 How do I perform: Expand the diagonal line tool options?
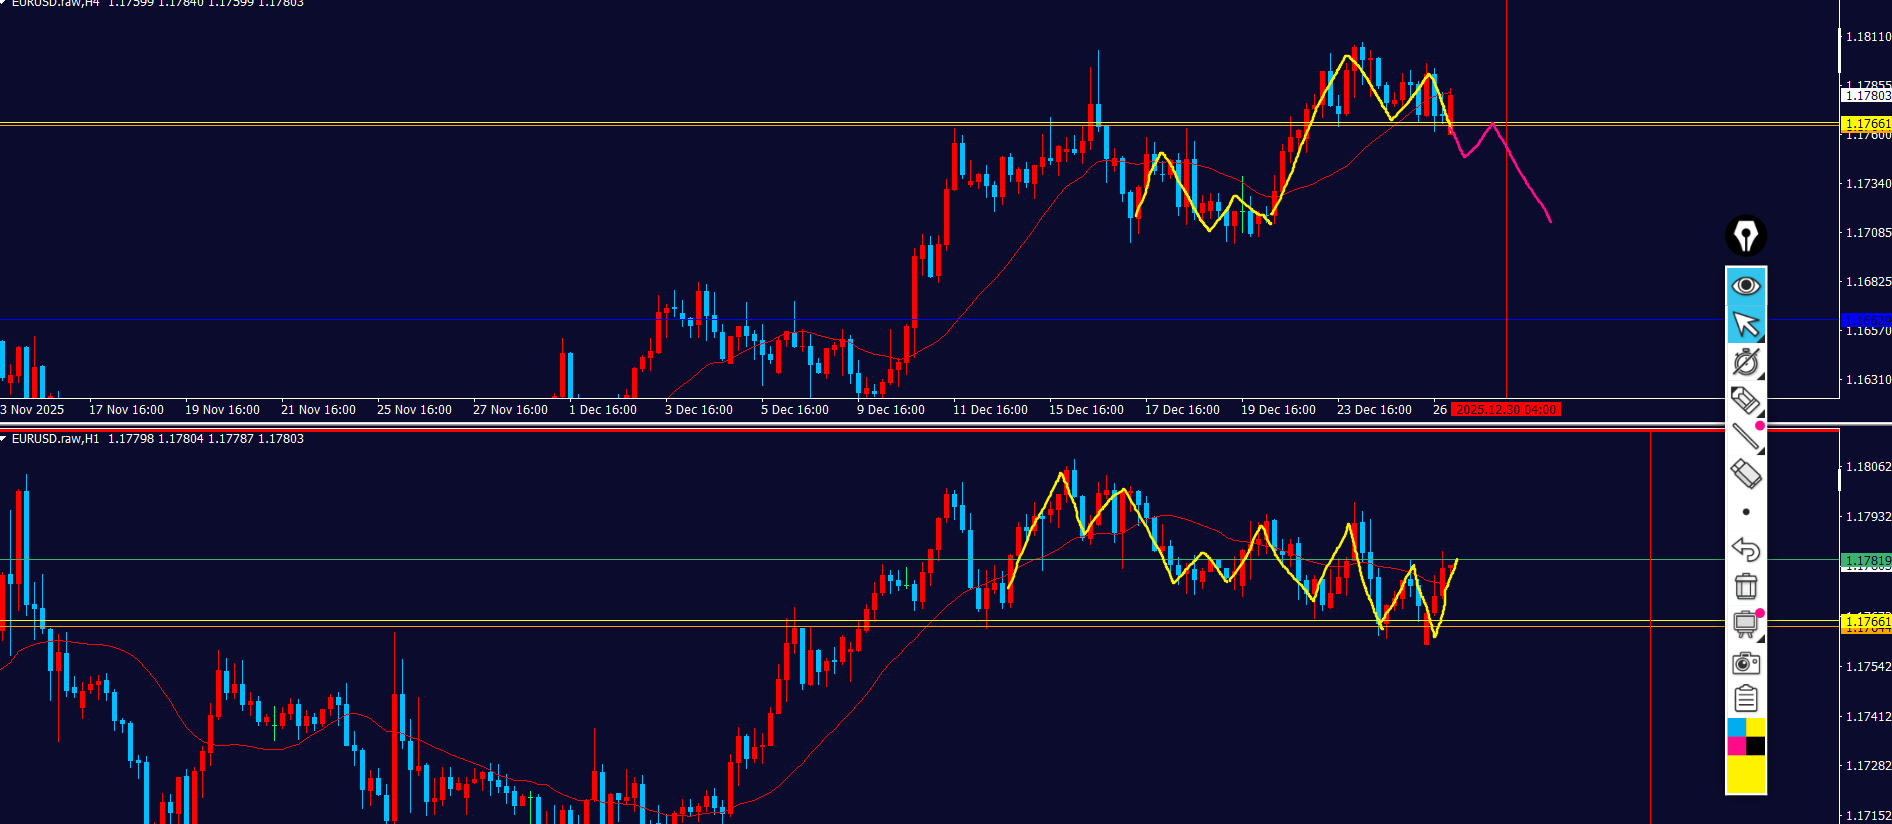(1746, 437)
